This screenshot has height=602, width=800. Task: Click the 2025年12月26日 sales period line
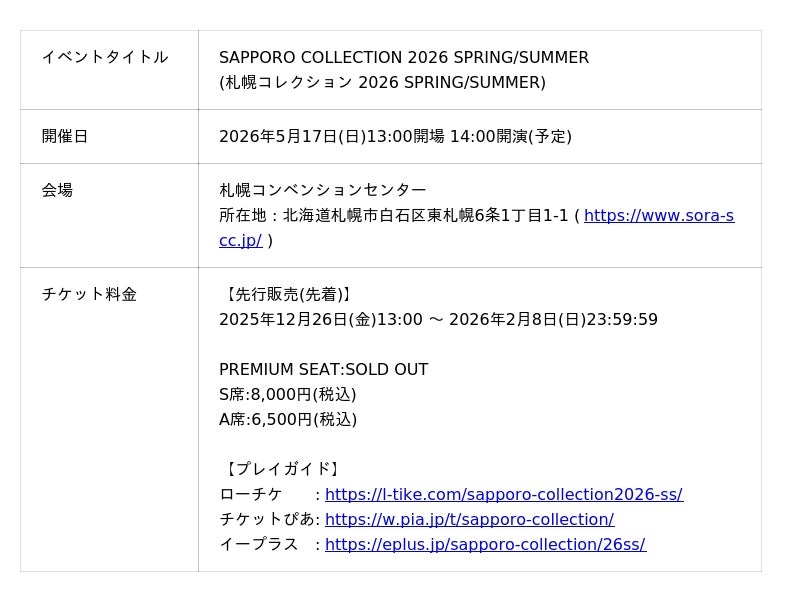[438, 320]
